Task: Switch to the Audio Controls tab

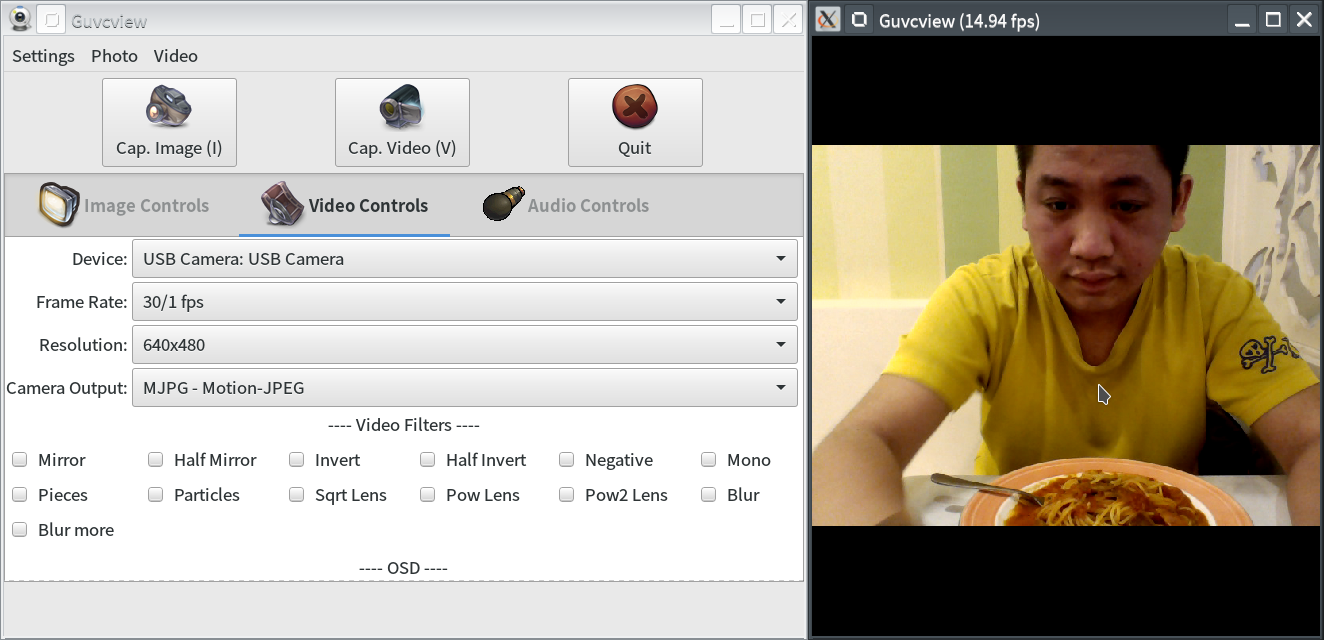Action: click(588, 205)
